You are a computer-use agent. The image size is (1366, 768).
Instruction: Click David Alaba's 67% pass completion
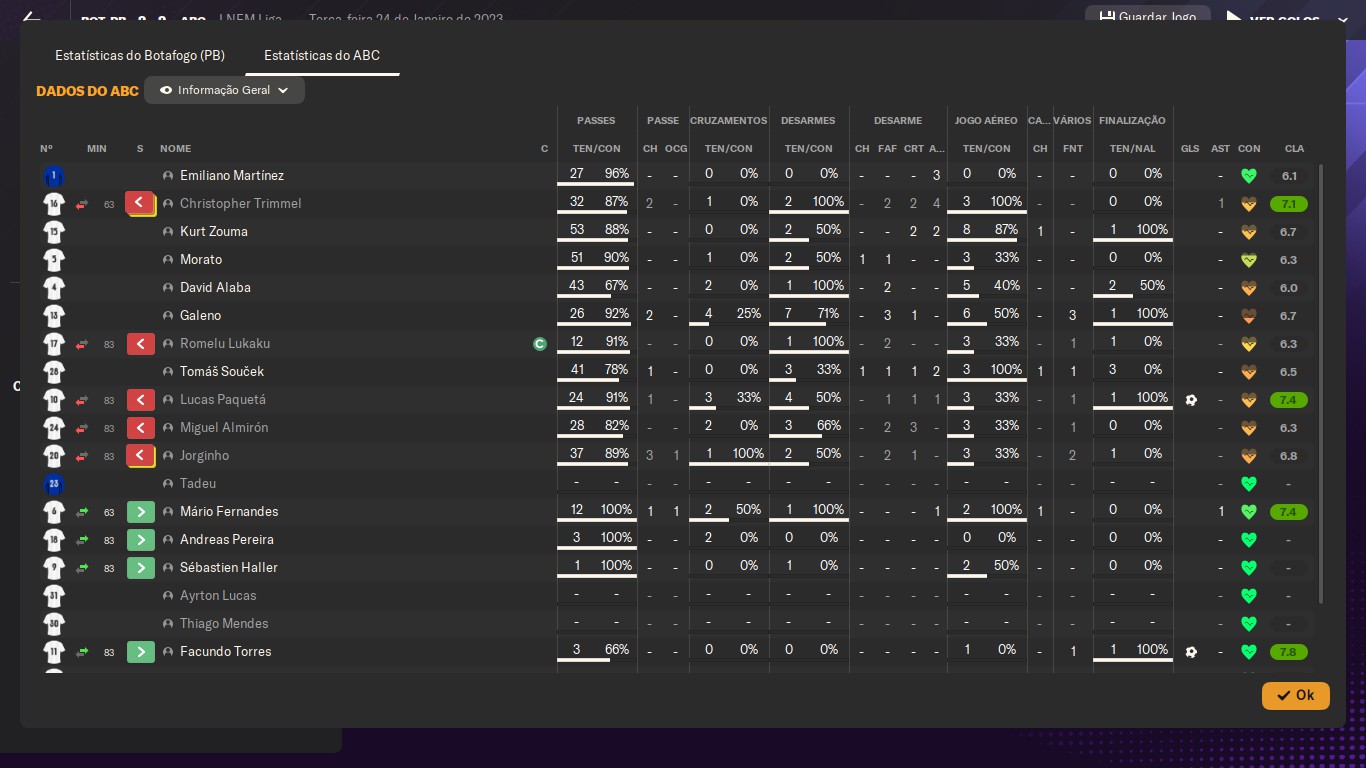point(617,286)
